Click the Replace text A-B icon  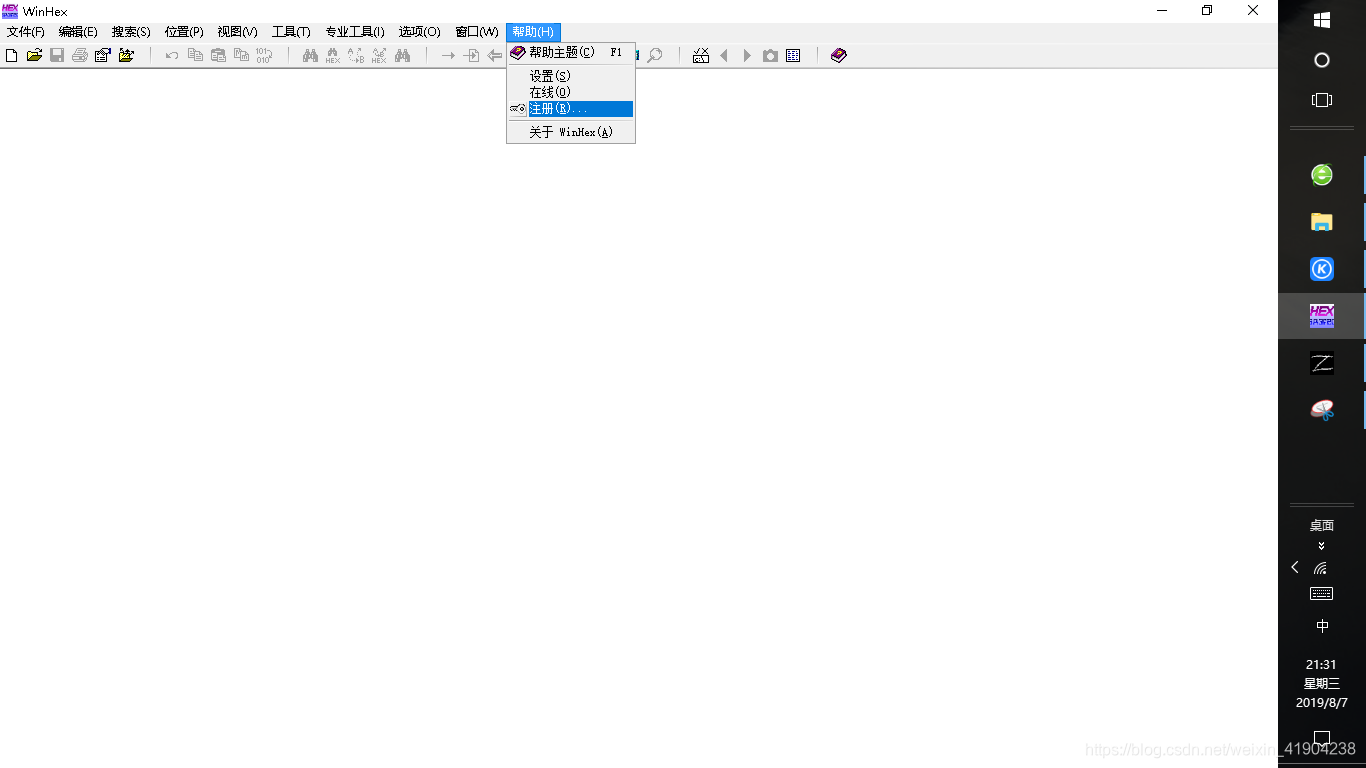click(x=356, y=56)
